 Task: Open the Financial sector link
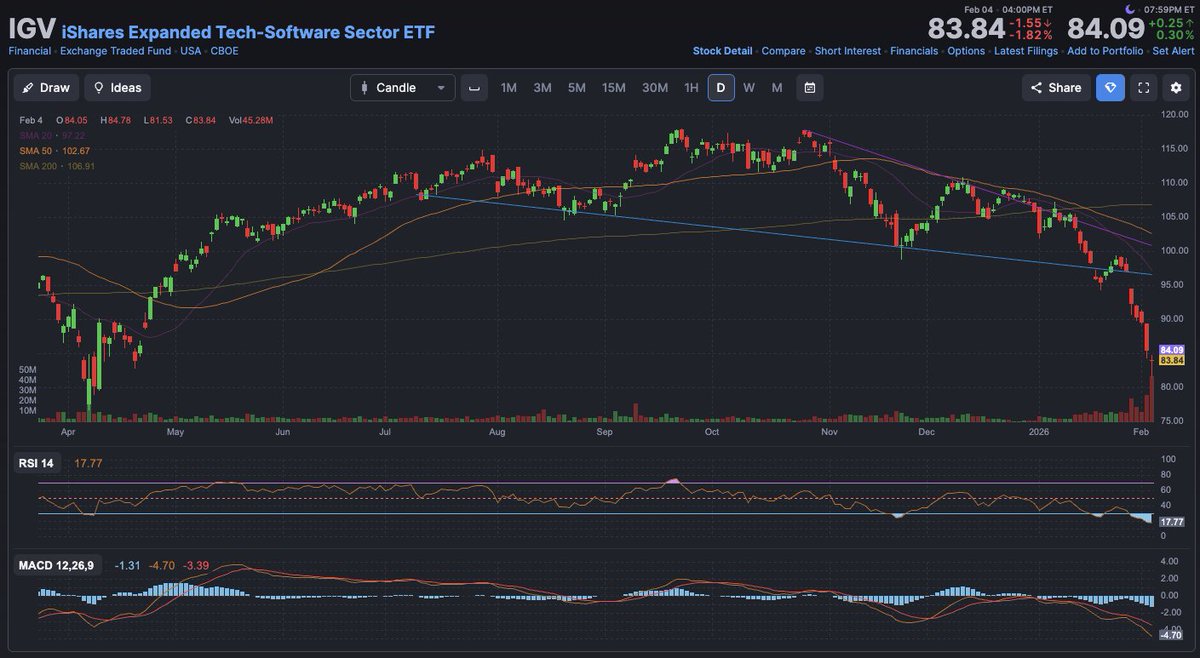click(x=30, y=50)
